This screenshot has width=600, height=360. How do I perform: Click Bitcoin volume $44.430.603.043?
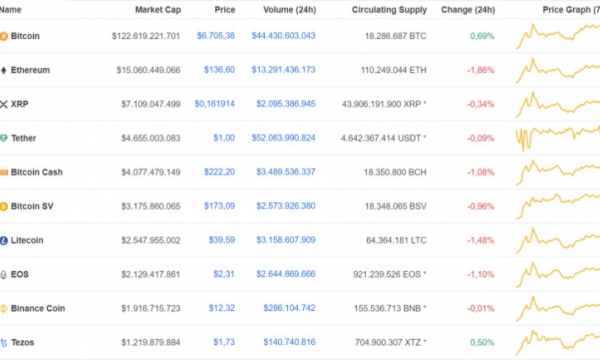[284, 36]
